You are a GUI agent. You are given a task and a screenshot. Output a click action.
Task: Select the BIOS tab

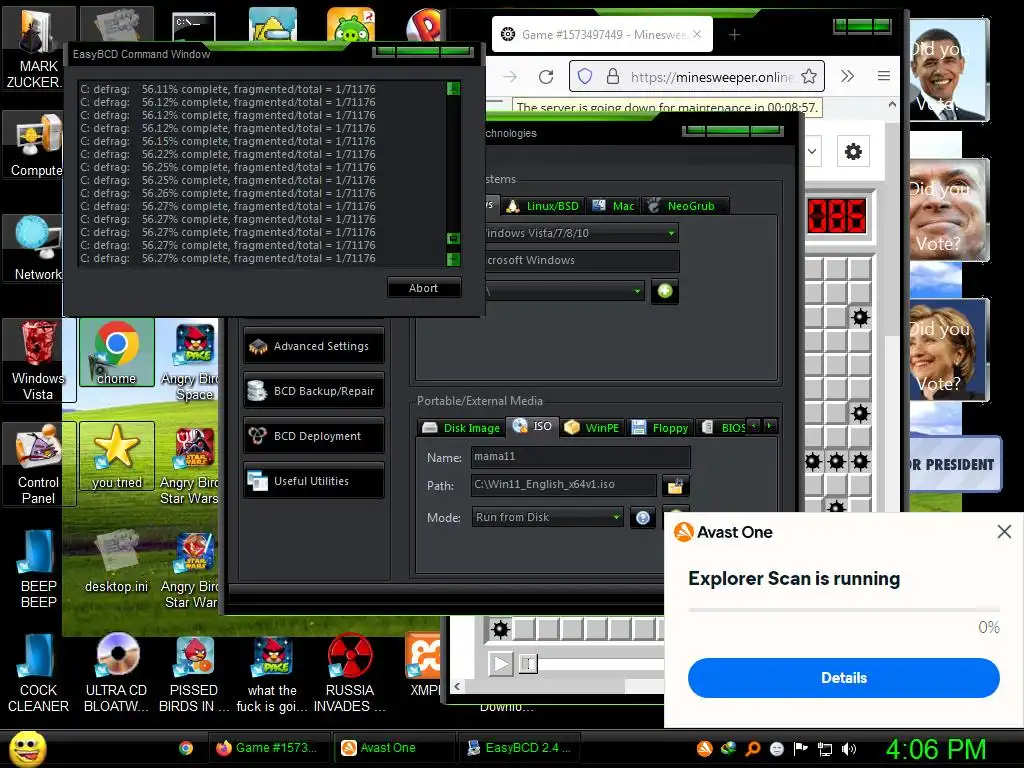click(x=724, y=428)
